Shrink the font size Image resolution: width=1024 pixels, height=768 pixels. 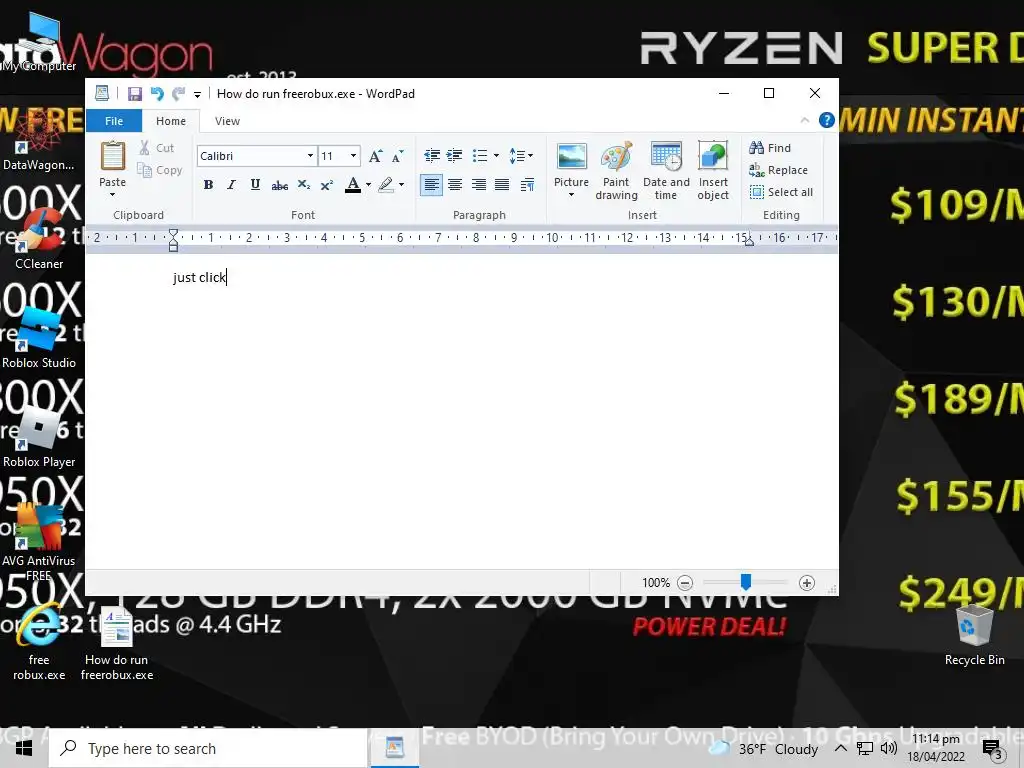point(398,155)
